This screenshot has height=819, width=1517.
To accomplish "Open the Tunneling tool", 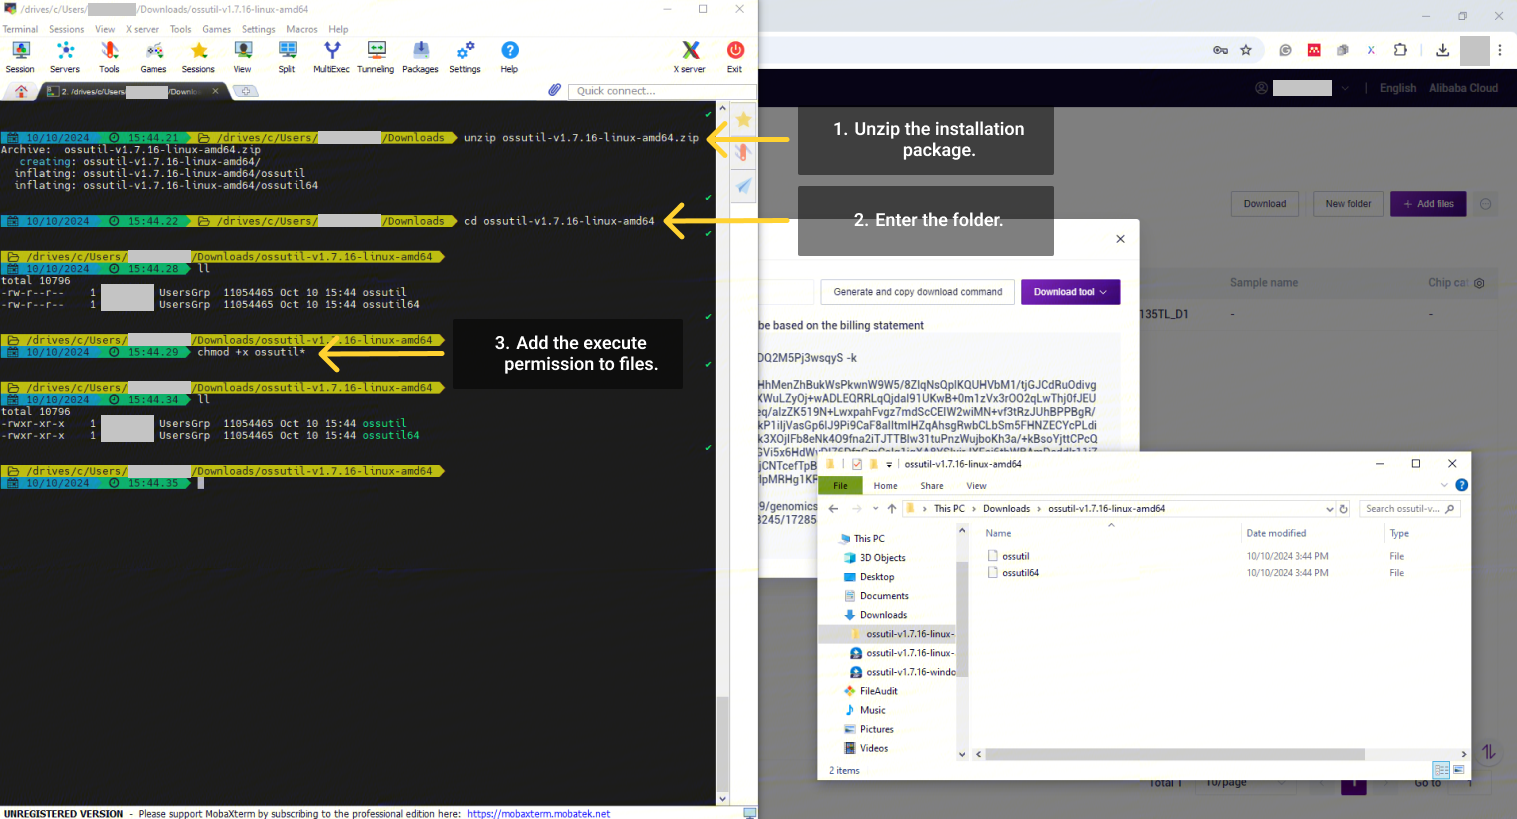I will [376, 56].
